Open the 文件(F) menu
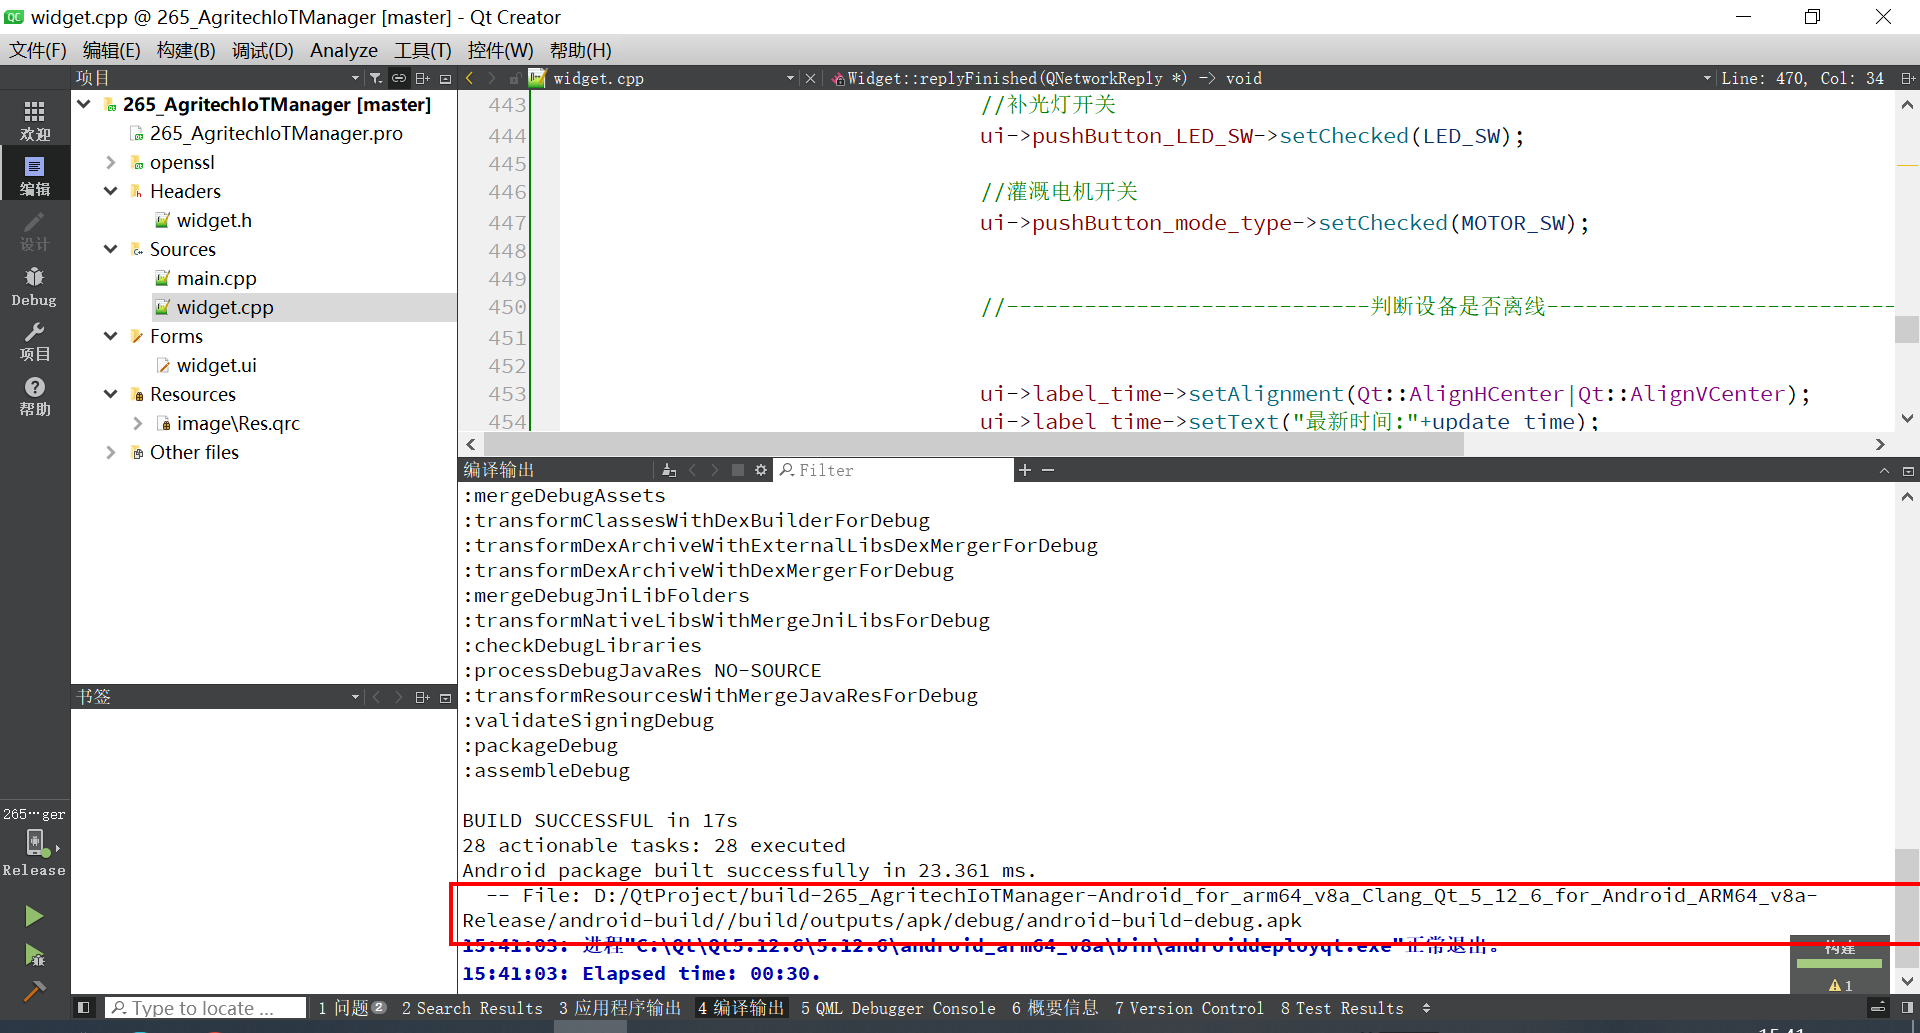 click(38, 50)
